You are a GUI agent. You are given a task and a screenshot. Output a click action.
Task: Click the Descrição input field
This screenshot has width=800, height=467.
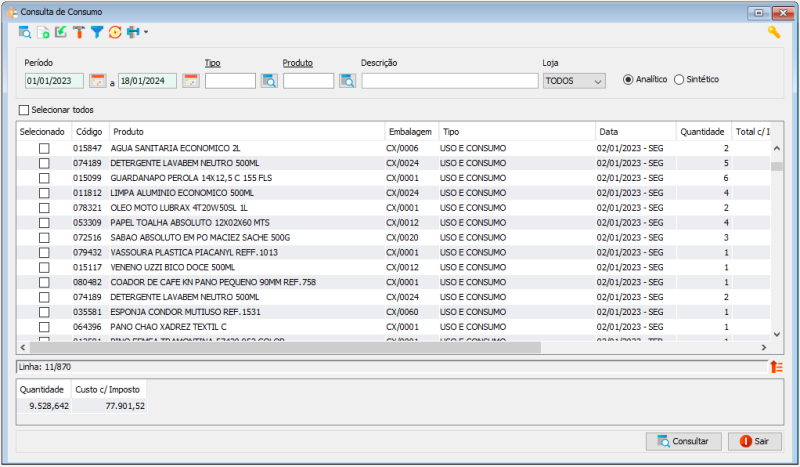coord(450,81)
